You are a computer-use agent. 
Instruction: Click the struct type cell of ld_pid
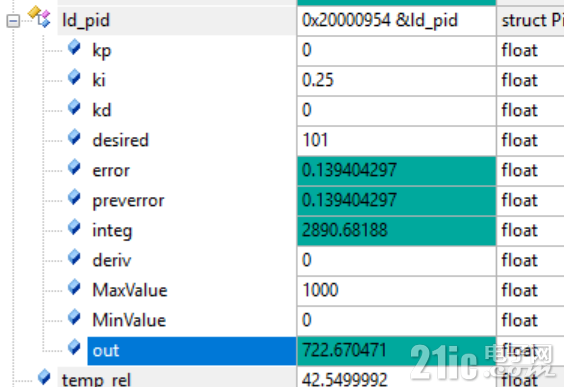tap(532, 21)
